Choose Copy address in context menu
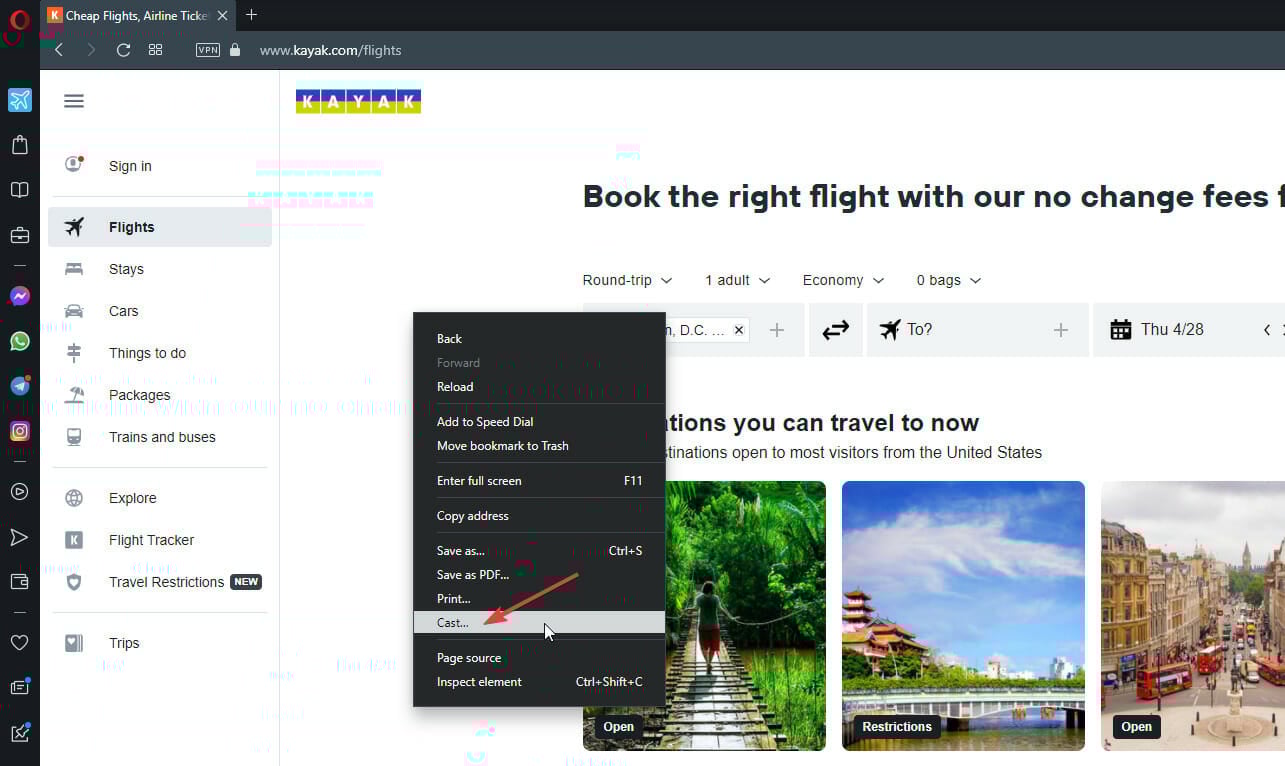The width and height of the screenshot is (1285, 766). [x=539, y=516]
